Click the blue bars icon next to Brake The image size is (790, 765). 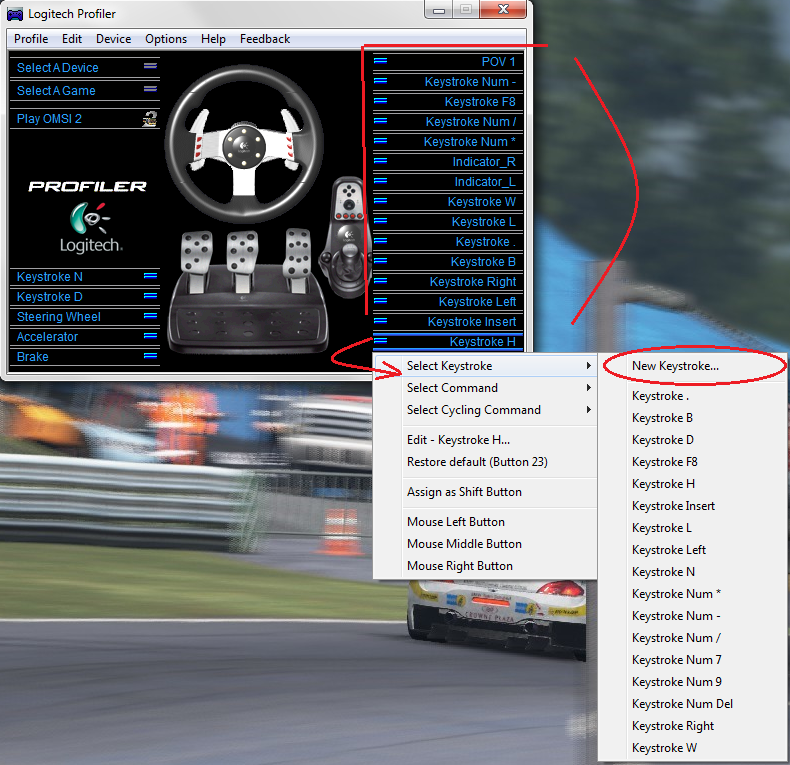coord(150,356)
